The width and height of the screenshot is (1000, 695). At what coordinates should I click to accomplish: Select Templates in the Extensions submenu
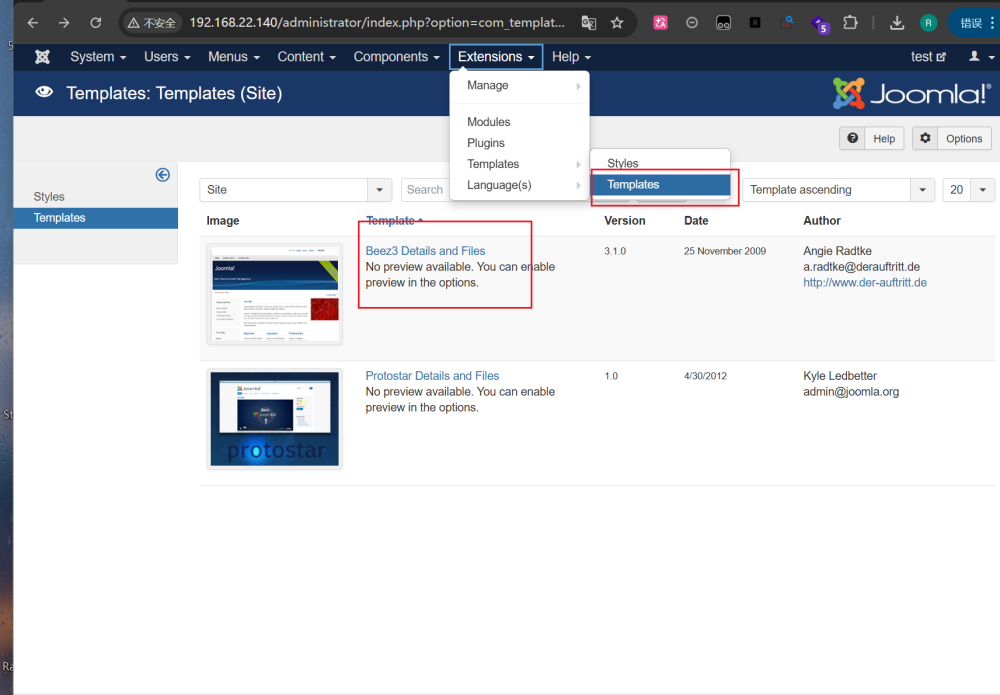[x=660, y=185]
